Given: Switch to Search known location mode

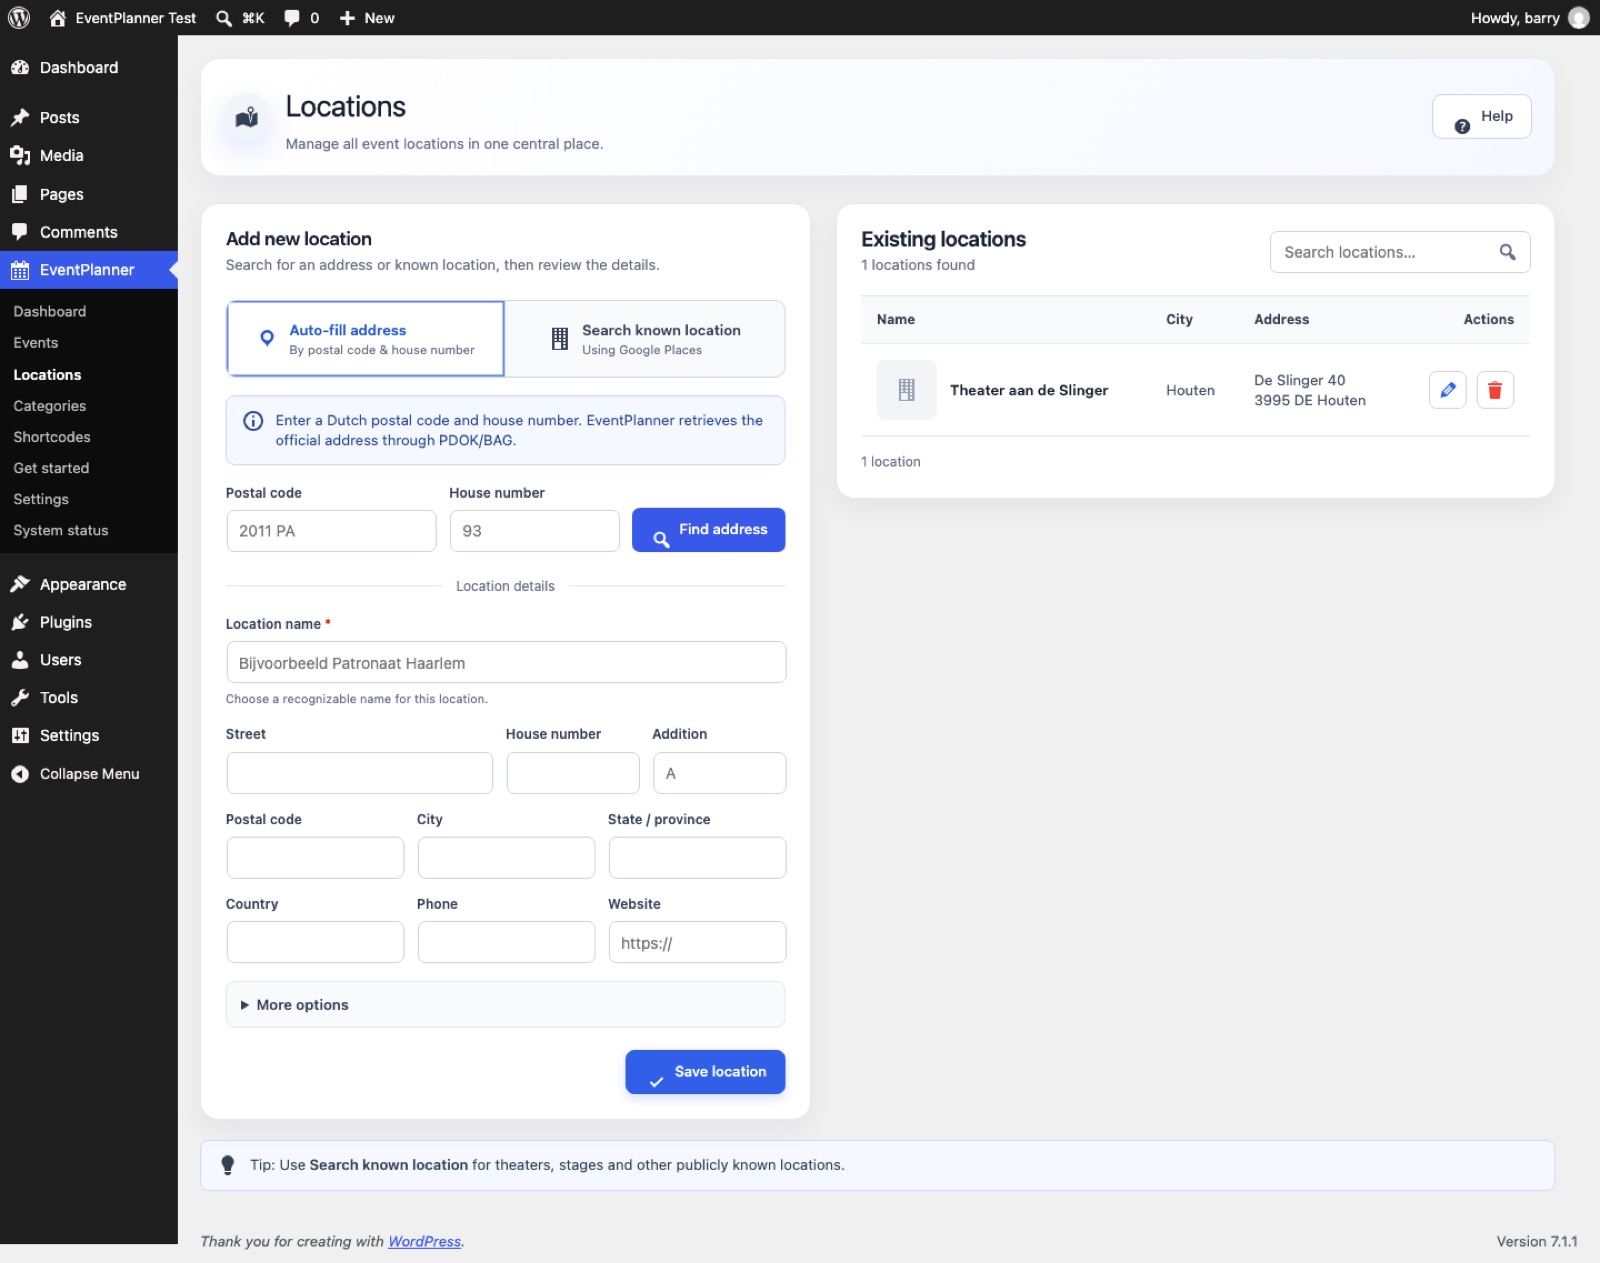Looking at the screenshot, I should [x=645, y=339].
